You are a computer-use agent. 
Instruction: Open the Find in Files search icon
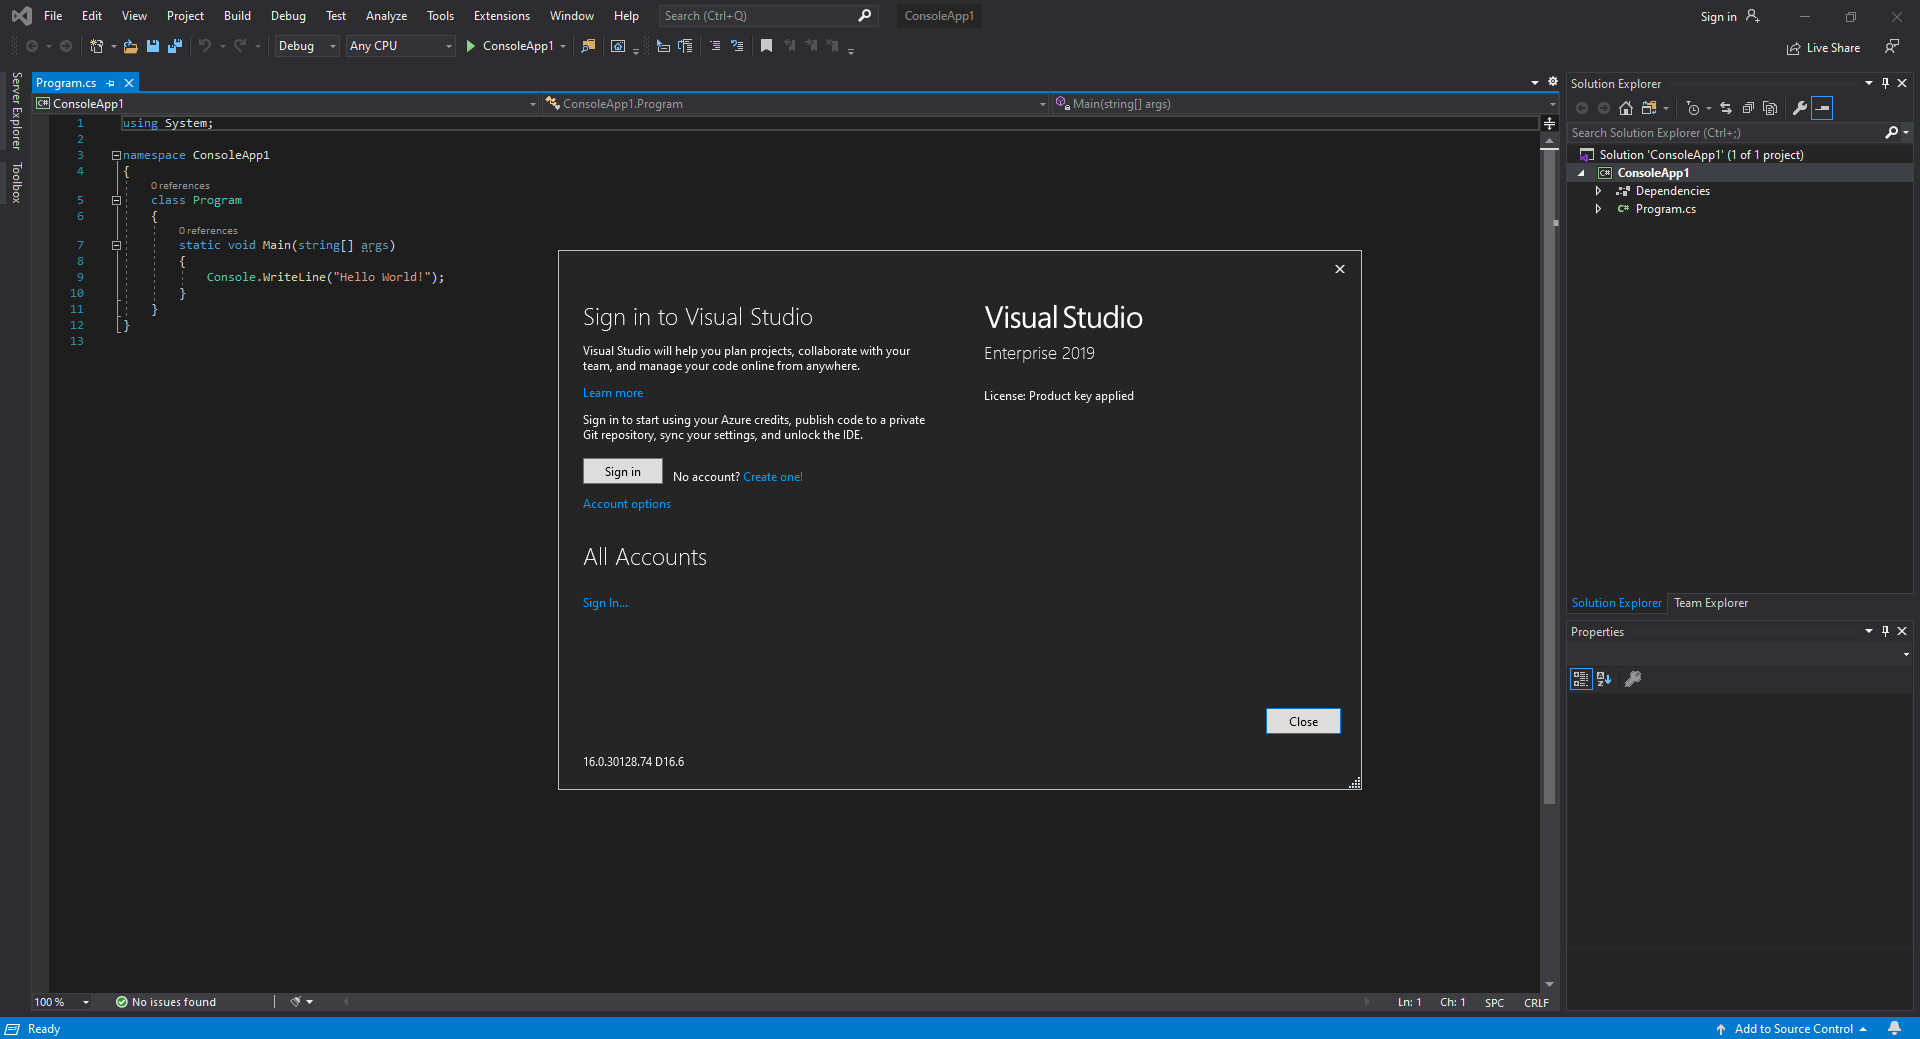click(x=588, y=46)
